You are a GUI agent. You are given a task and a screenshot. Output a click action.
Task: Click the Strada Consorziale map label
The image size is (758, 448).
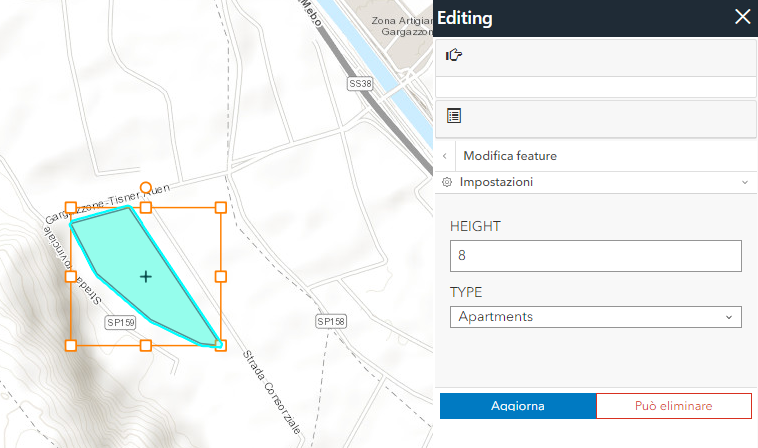click(272, 392)
